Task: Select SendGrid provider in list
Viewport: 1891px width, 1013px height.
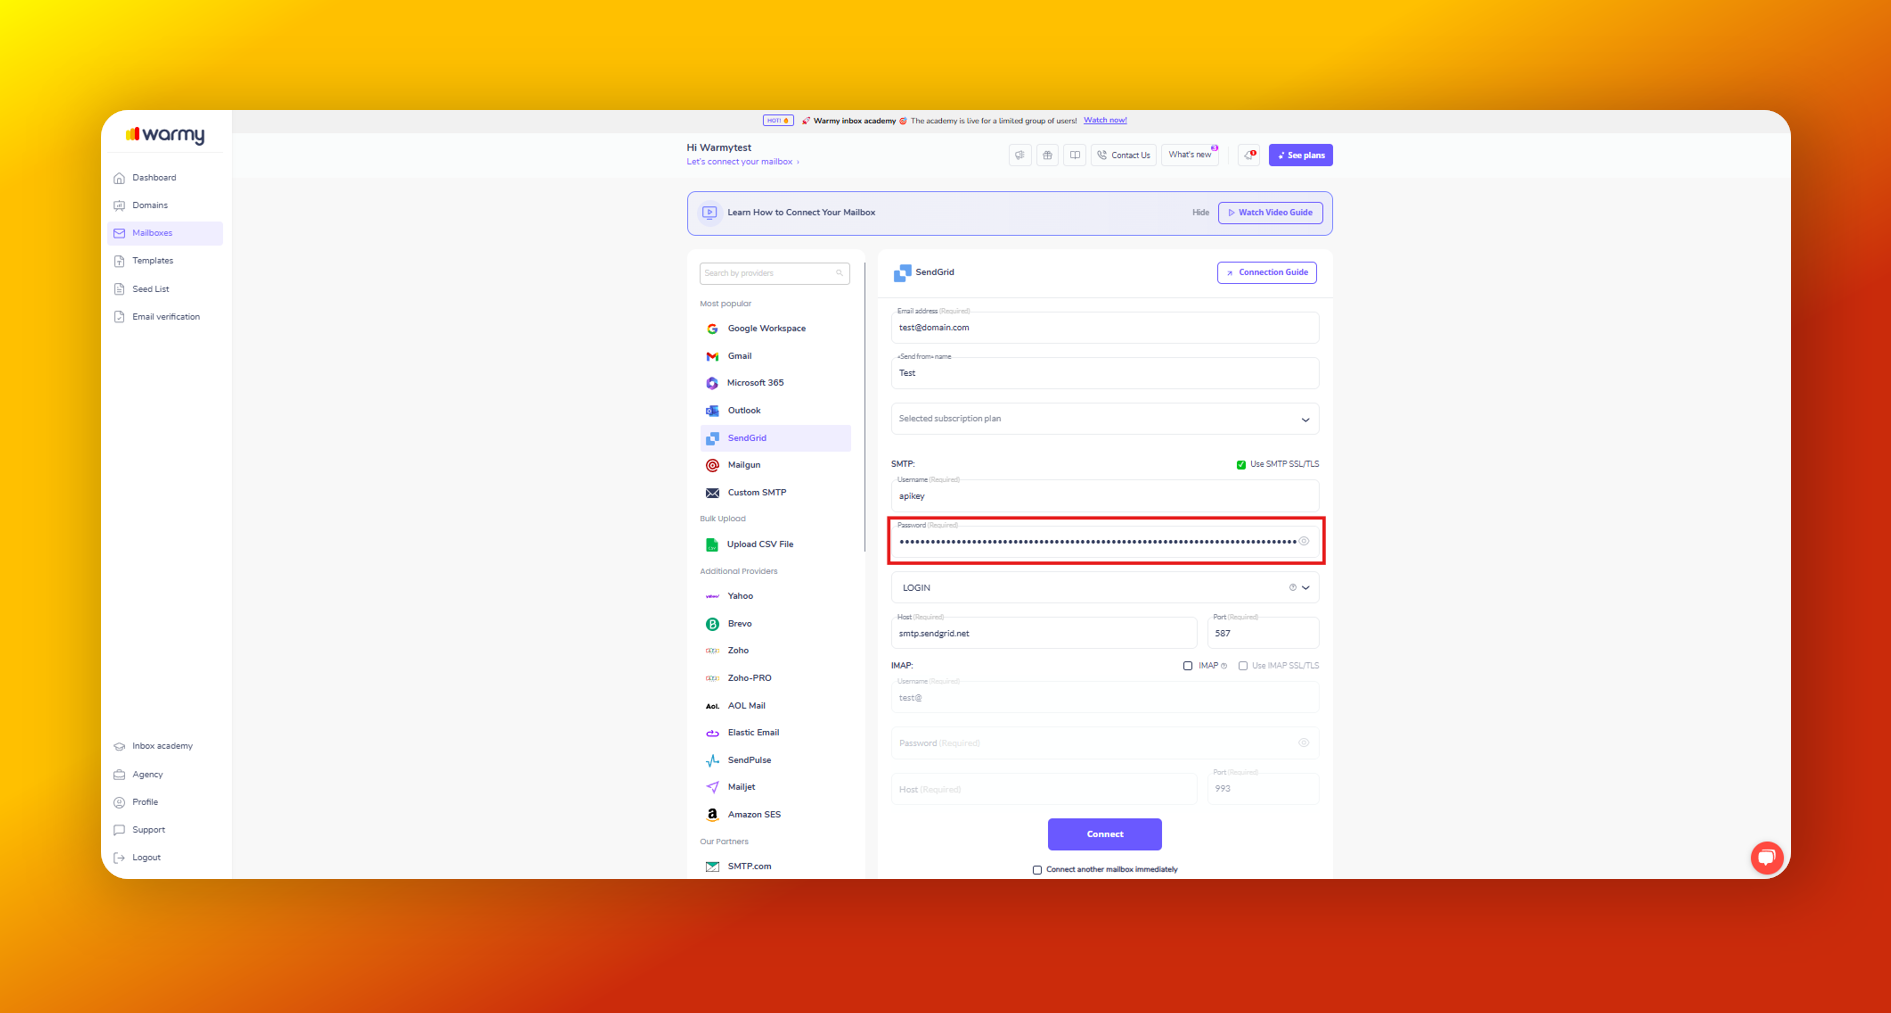Action: click(x=775, y=438)
